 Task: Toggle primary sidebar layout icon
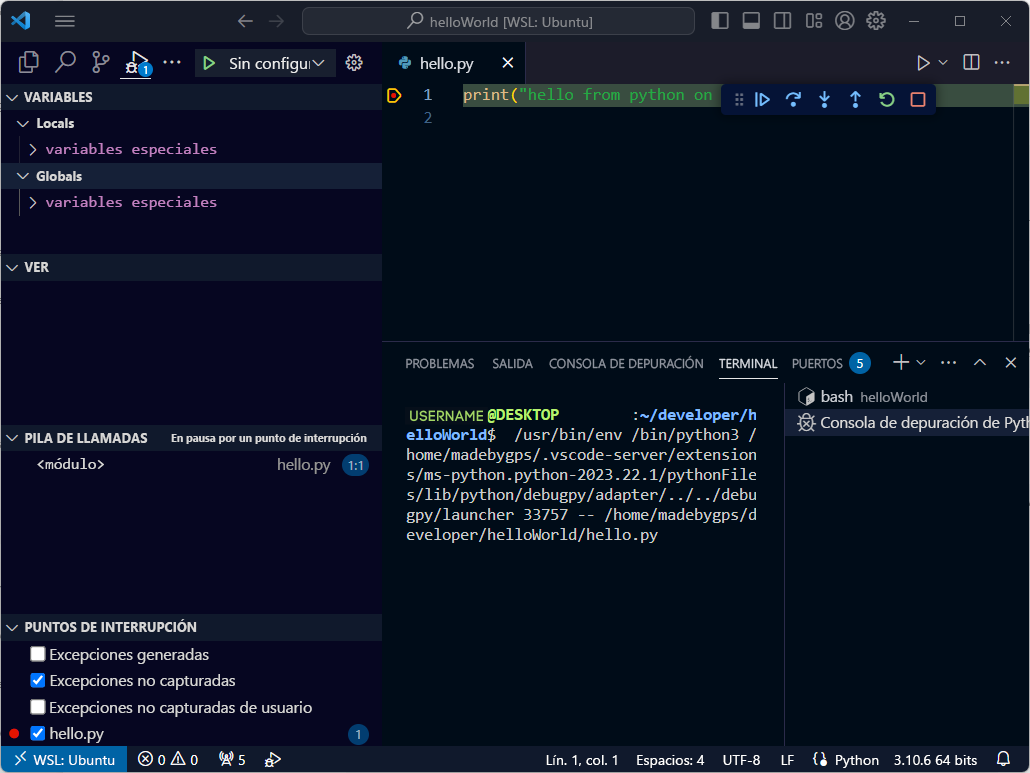(x=720, y=21)
